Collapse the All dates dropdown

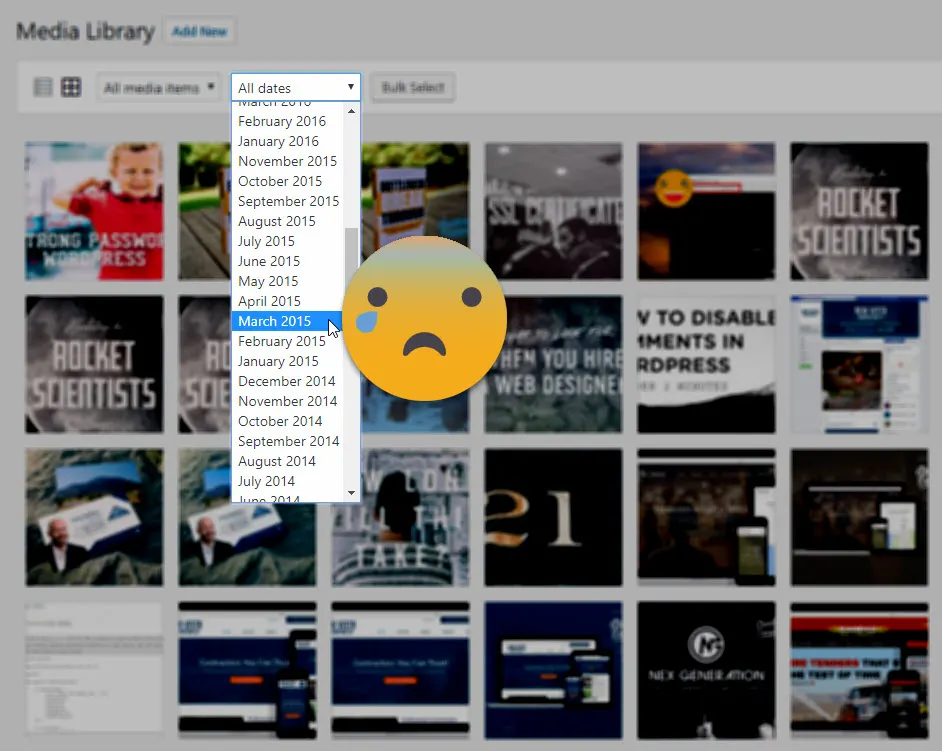point(296,88)
